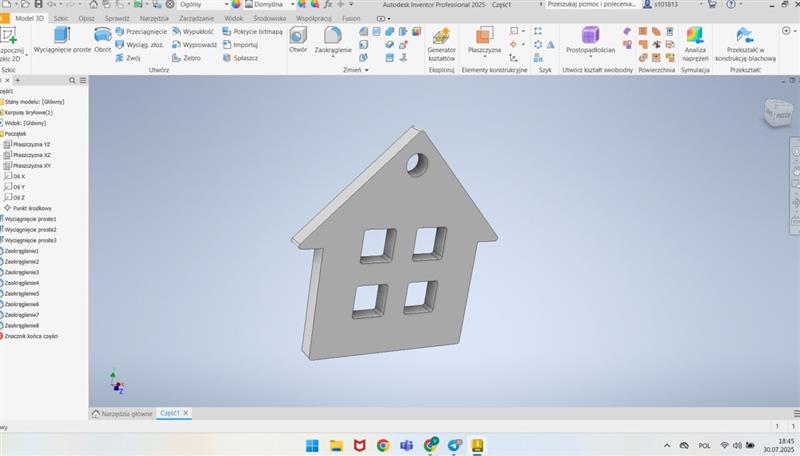Image resolution: width=800 pixels, height=456 pixels.
Task: Click the Save icon in quick access toolbar
Action: coord(38,5)
